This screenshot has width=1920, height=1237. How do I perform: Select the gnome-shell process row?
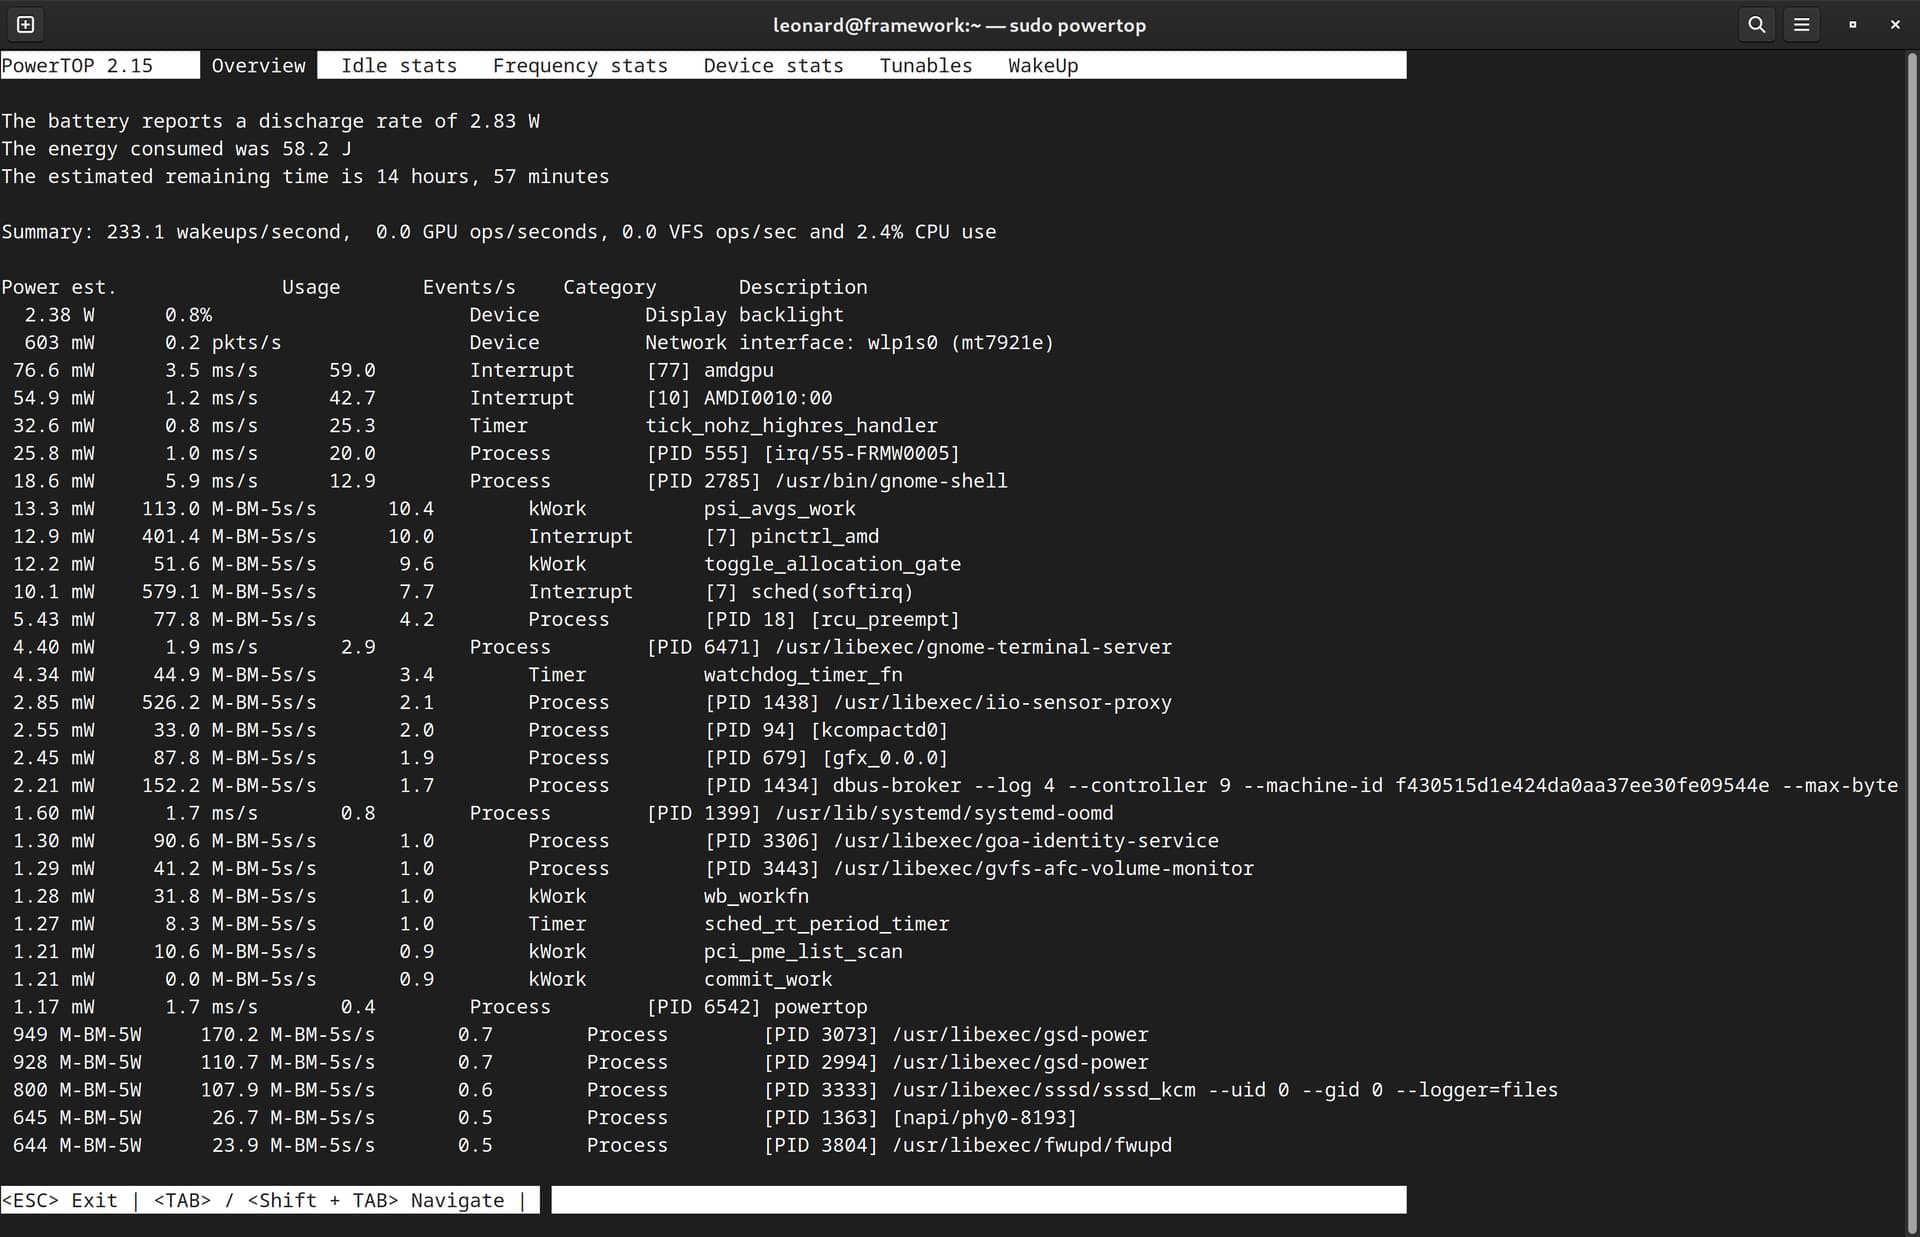click(x=500, y=481)
